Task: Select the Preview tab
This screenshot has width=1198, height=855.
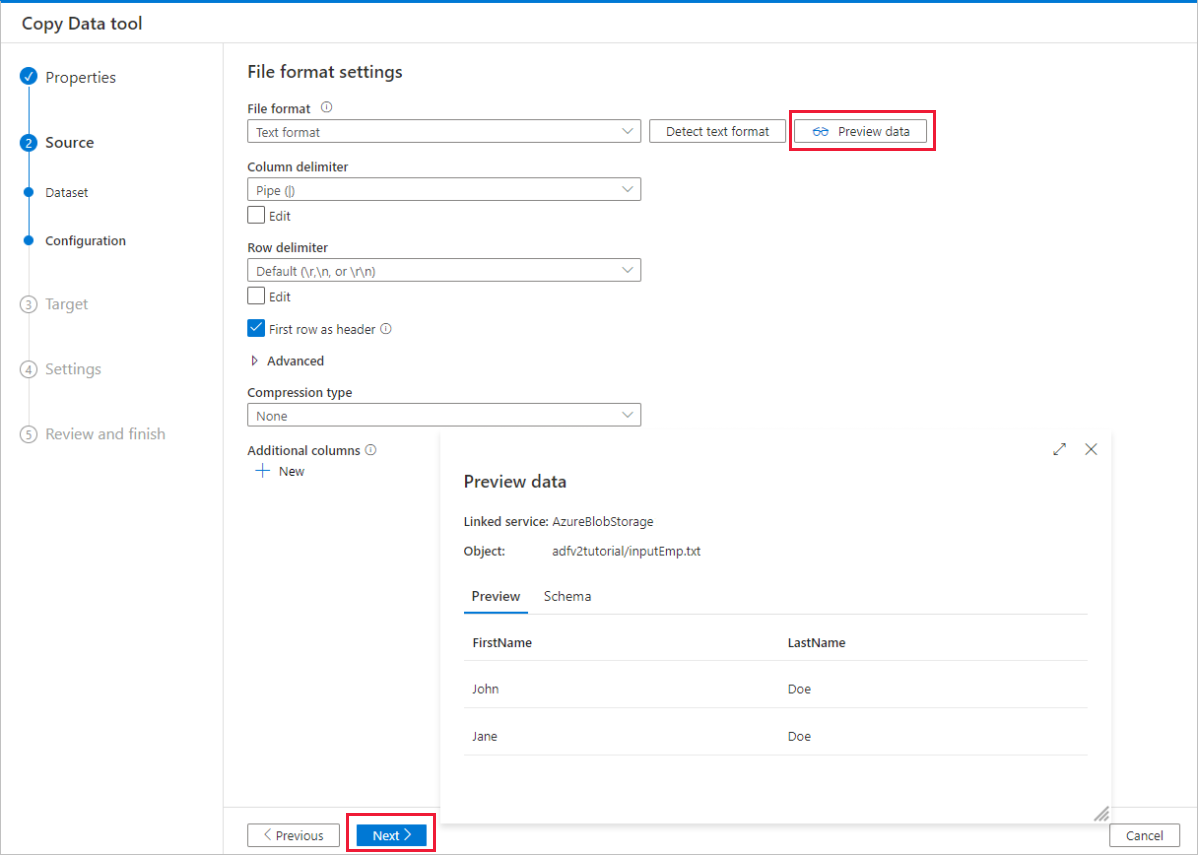Action: click(495, 596)
